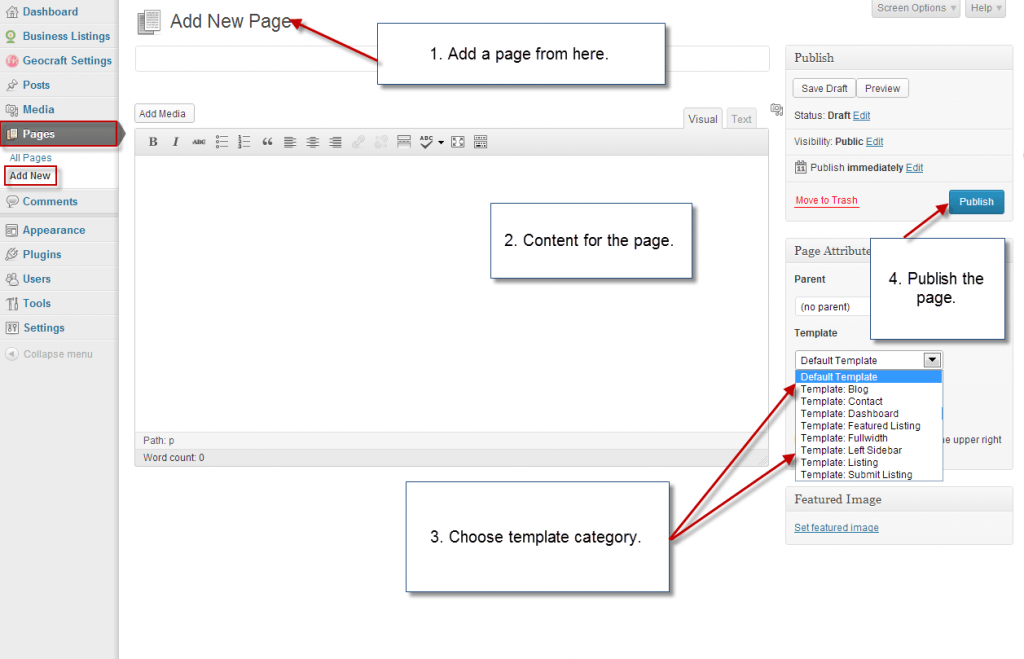The width and height of the screenshot is (1024, 659).
Task: Center align the text
Action: coord(312,142)
